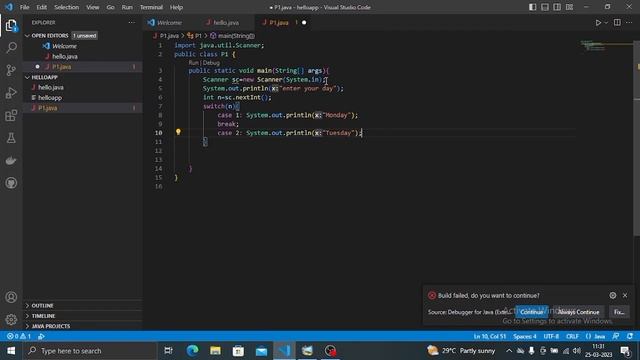Open Microsoft Edge from the taskbar
This screenshot has height=360, width=640.
[192, 351]
